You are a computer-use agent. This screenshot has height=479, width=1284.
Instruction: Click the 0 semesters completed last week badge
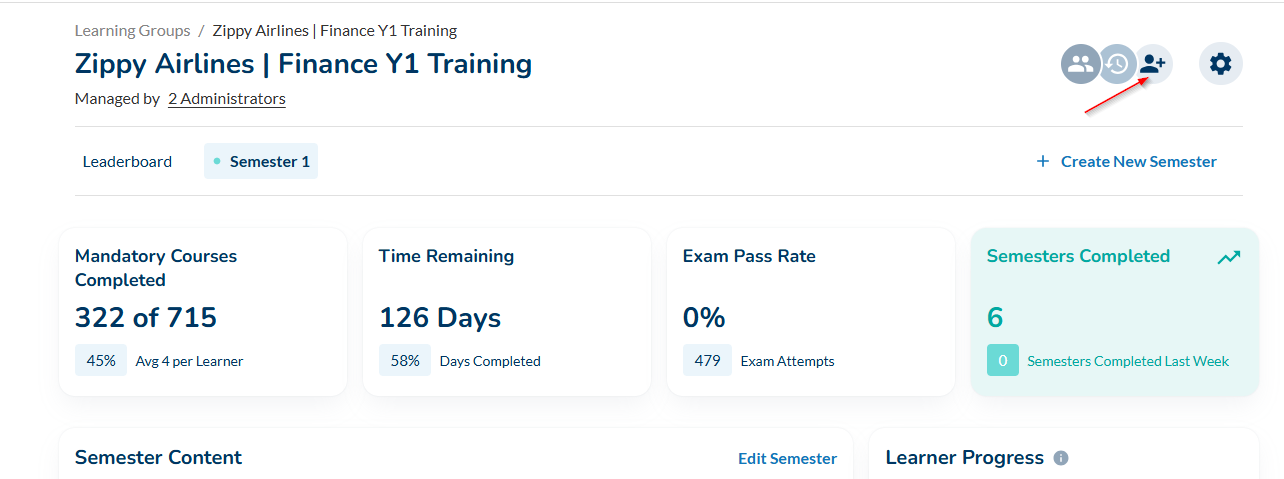pyautogui.click(x=1002, y=361)
